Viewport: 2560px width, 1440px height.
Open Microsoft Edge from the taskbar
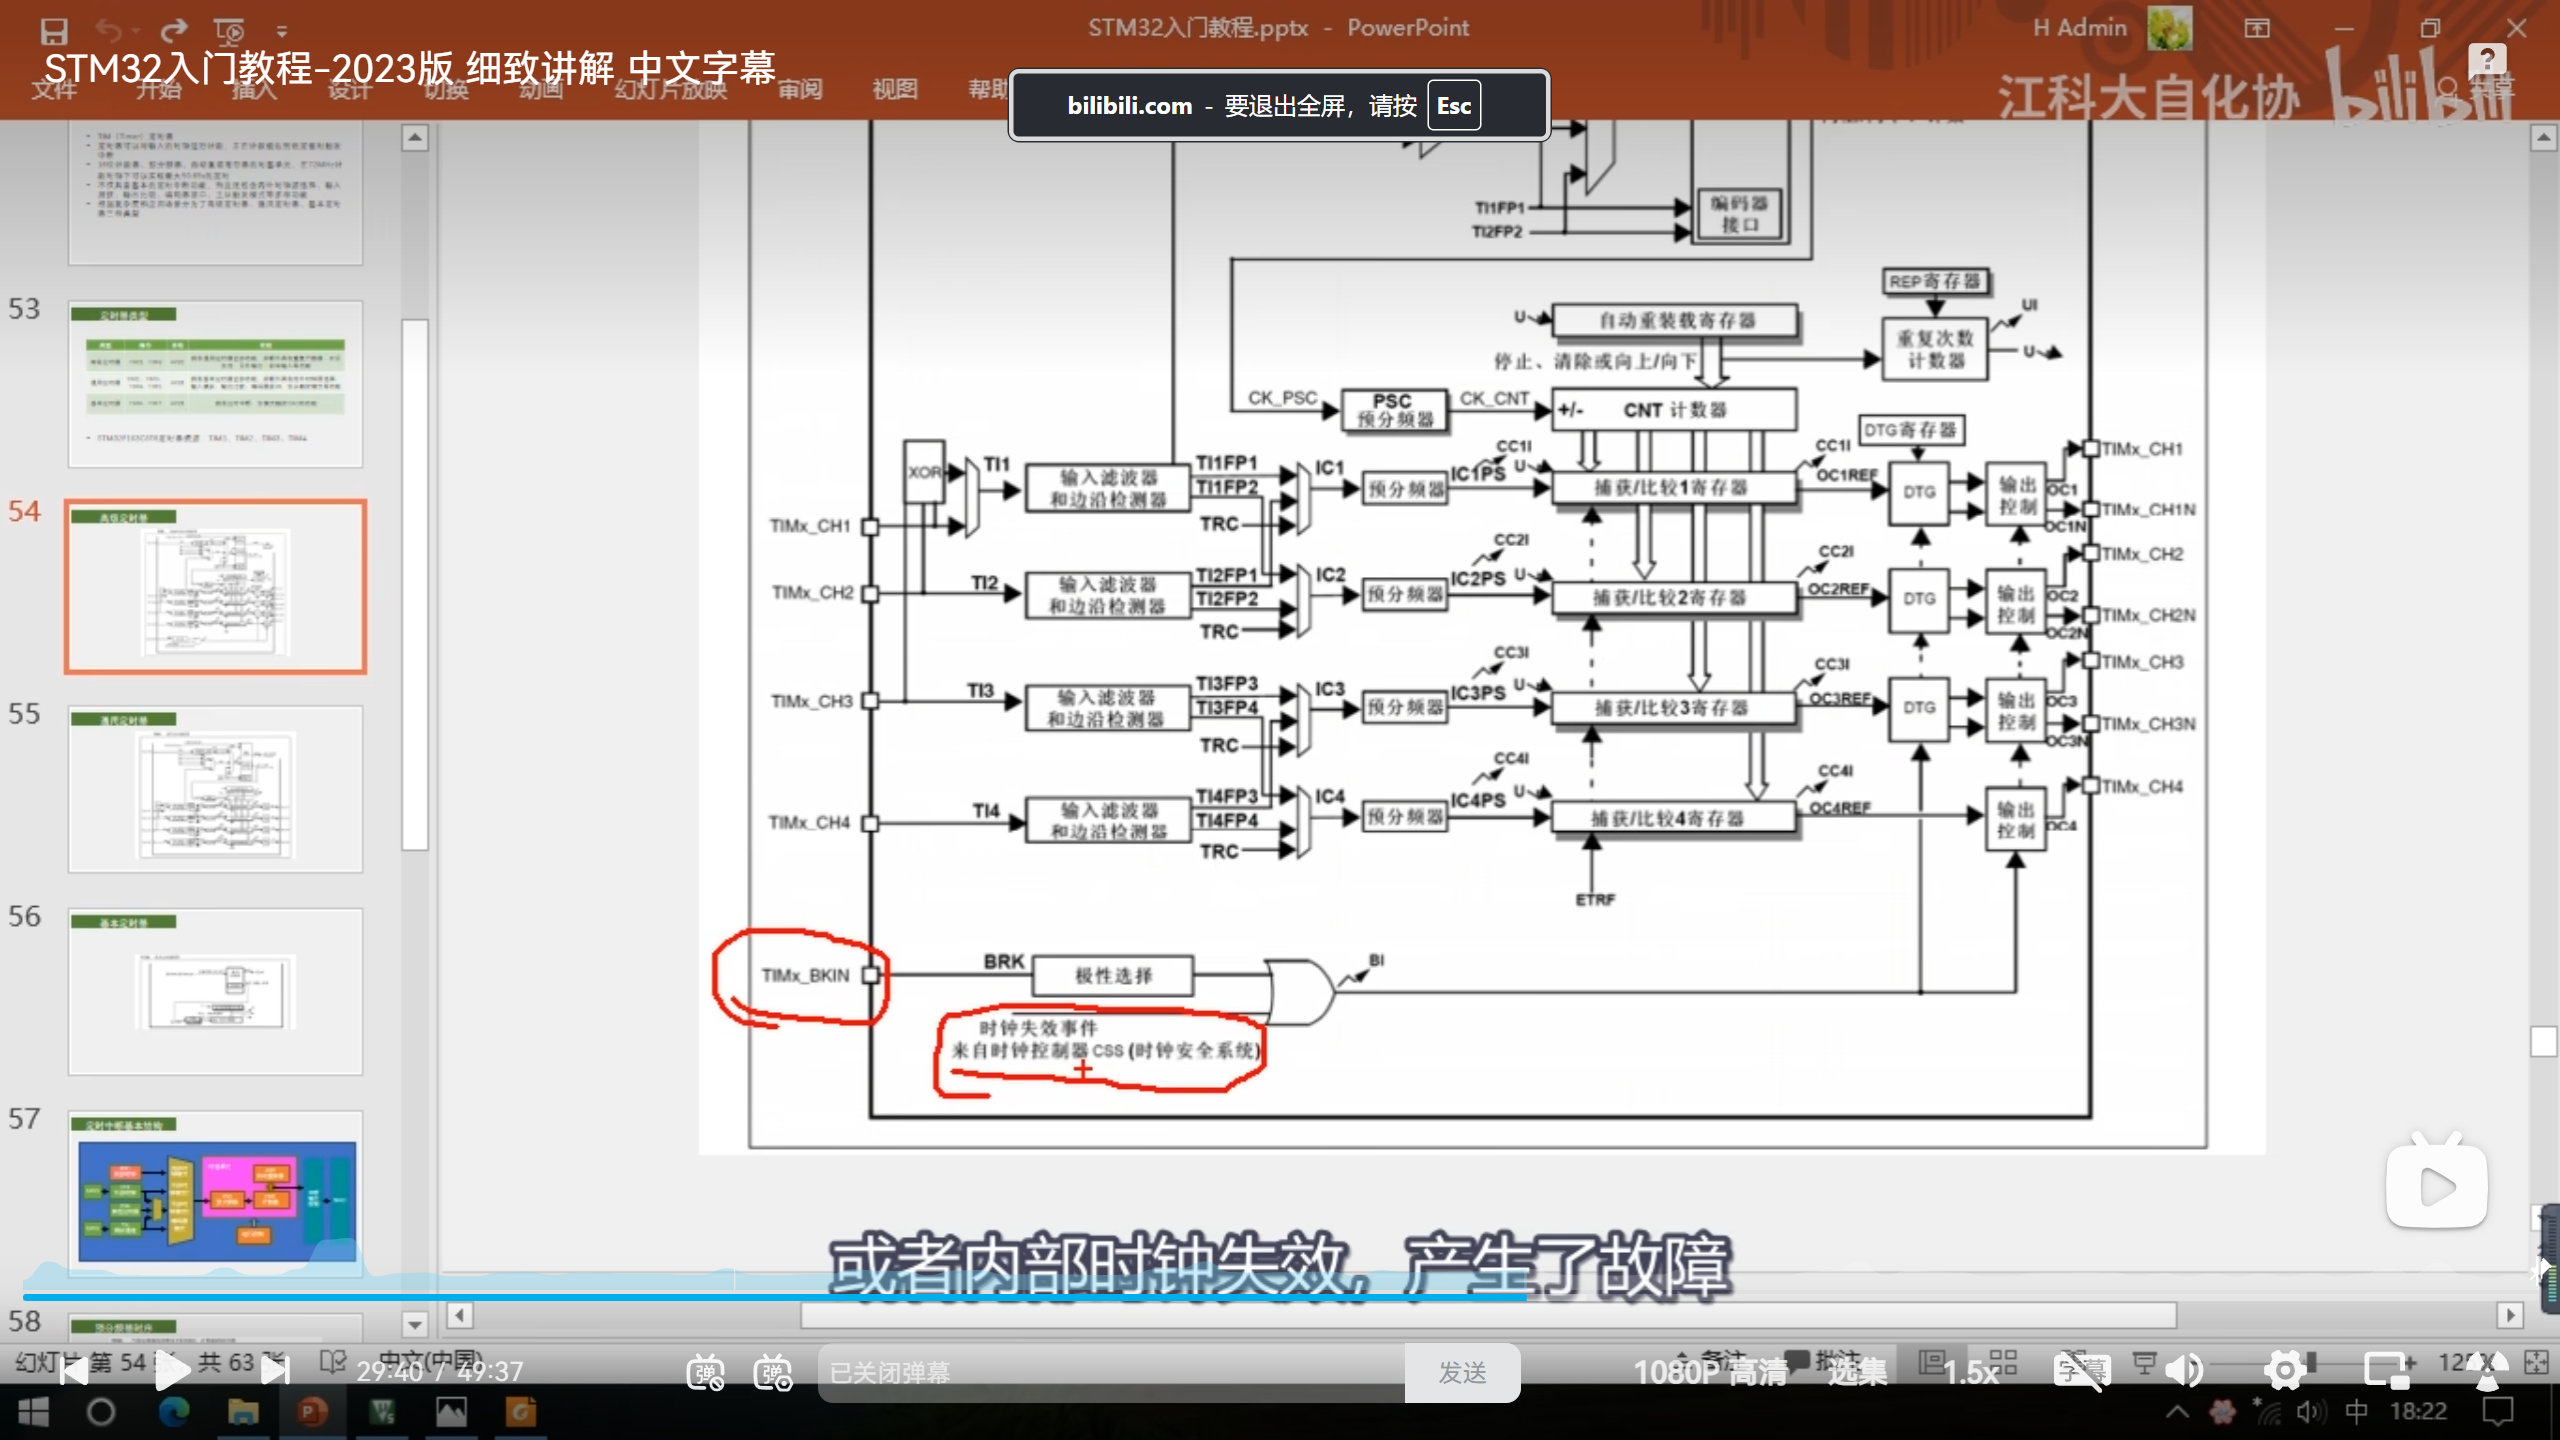click(174, 1412)
